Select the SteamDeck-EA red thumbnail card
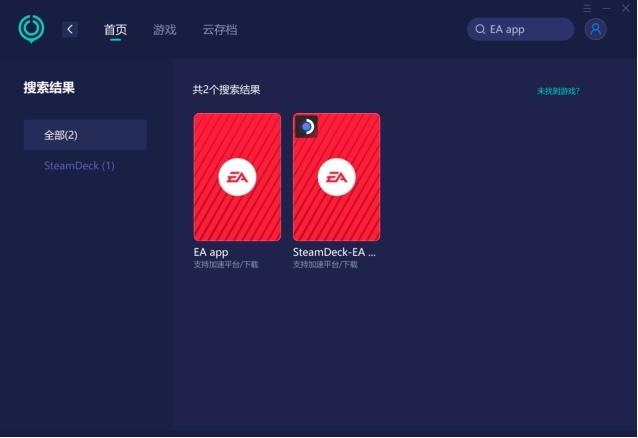The image size is (638, 438). point(336,177)
